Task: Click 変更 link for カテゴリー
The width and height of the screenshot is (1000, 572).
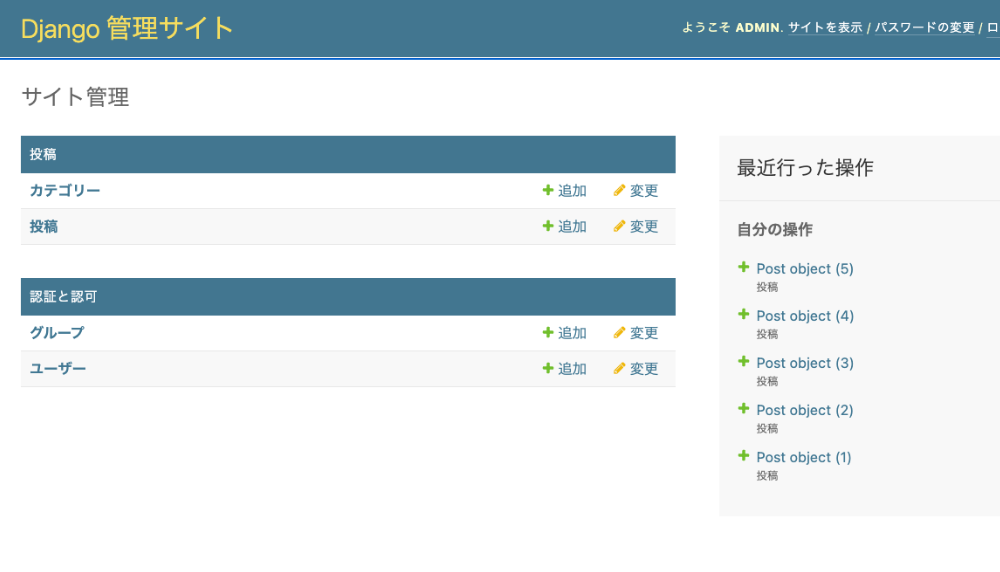Action: coord(643,191)
